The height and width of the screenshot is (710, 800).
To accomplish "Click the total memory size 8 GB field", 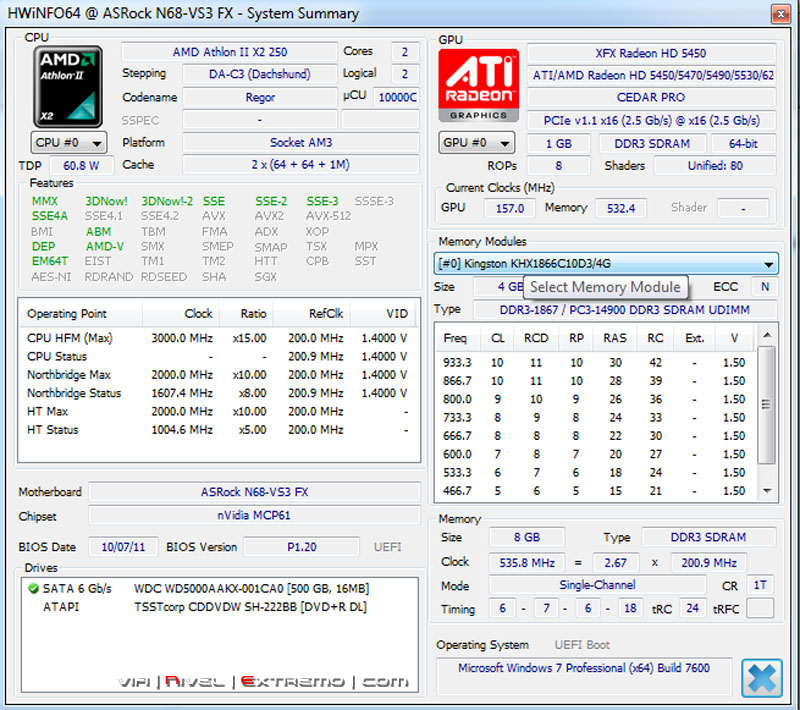I will point(527,537).
